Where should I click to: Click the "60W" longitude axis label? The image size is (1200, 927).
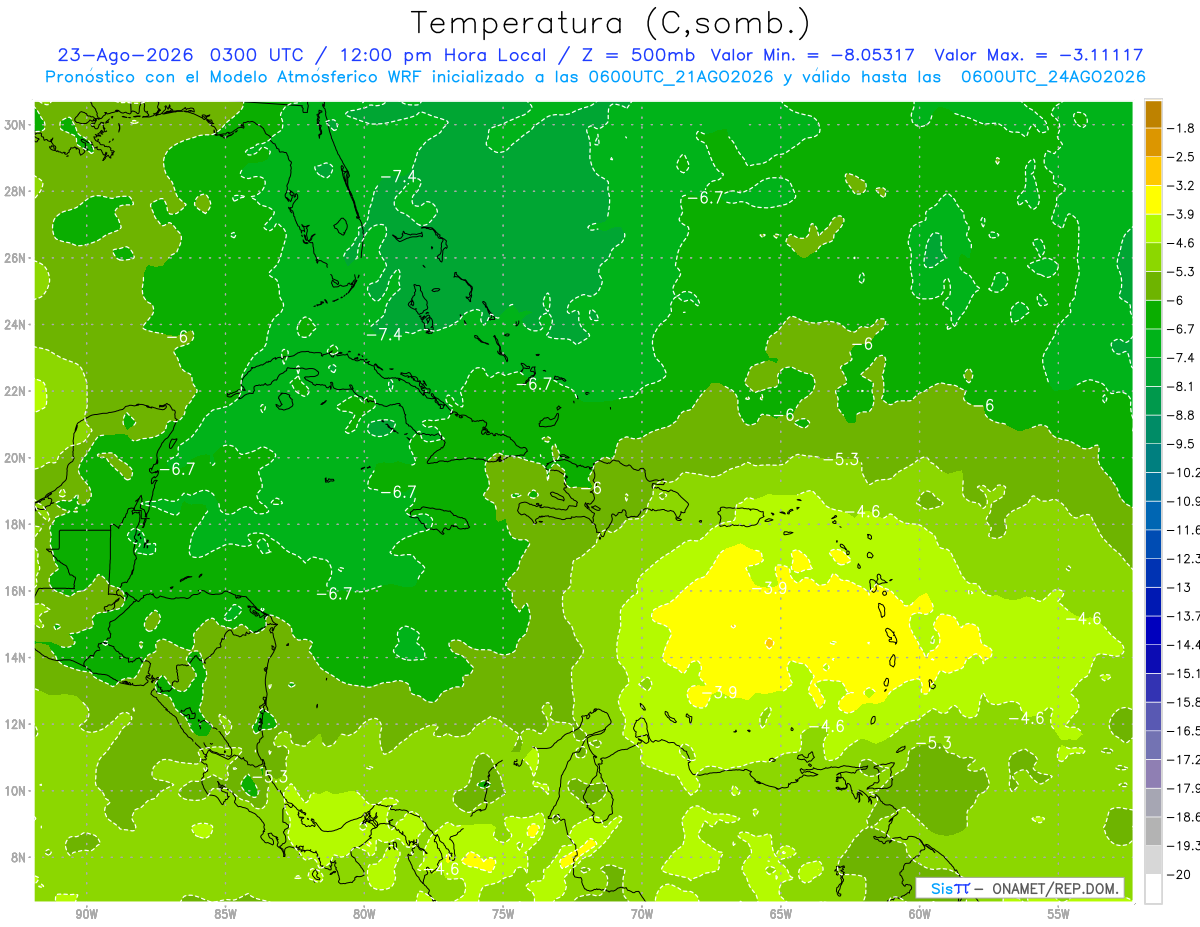point(920,914)
